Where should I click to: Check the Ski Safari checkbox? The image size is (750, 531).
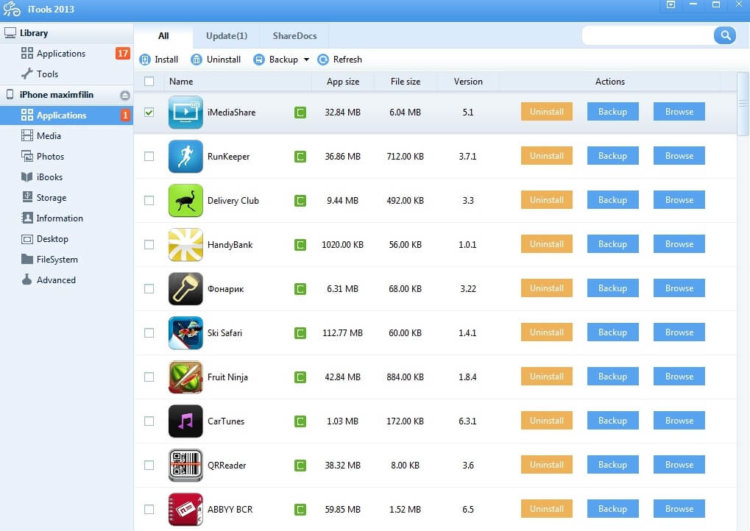tap(149, 332)
